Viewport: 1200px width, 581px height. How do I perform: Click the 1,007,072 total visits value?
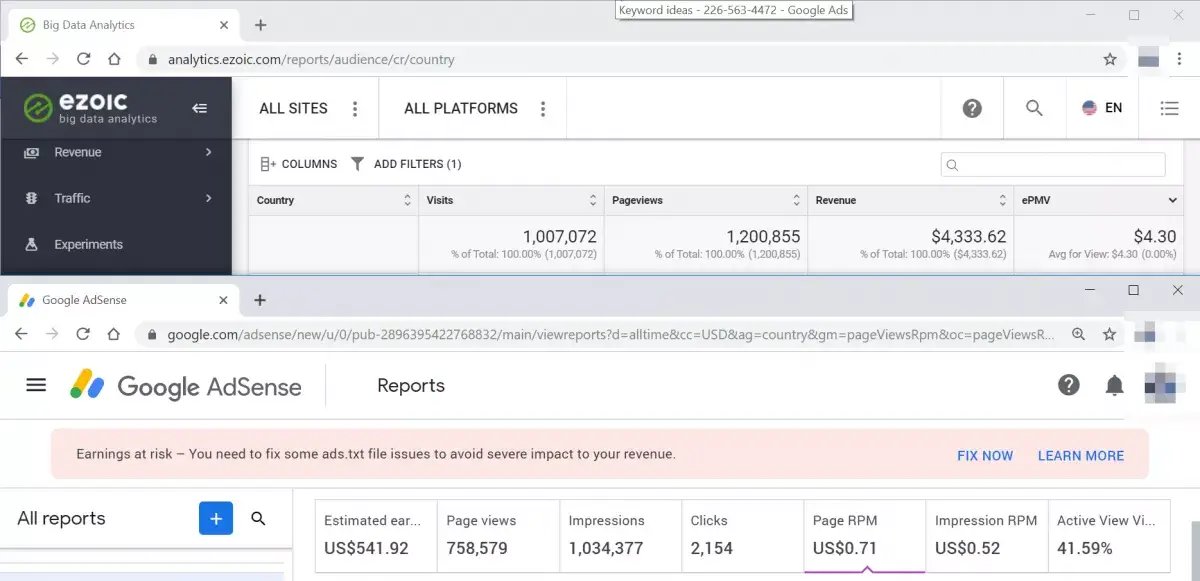[x=560, y=237]
